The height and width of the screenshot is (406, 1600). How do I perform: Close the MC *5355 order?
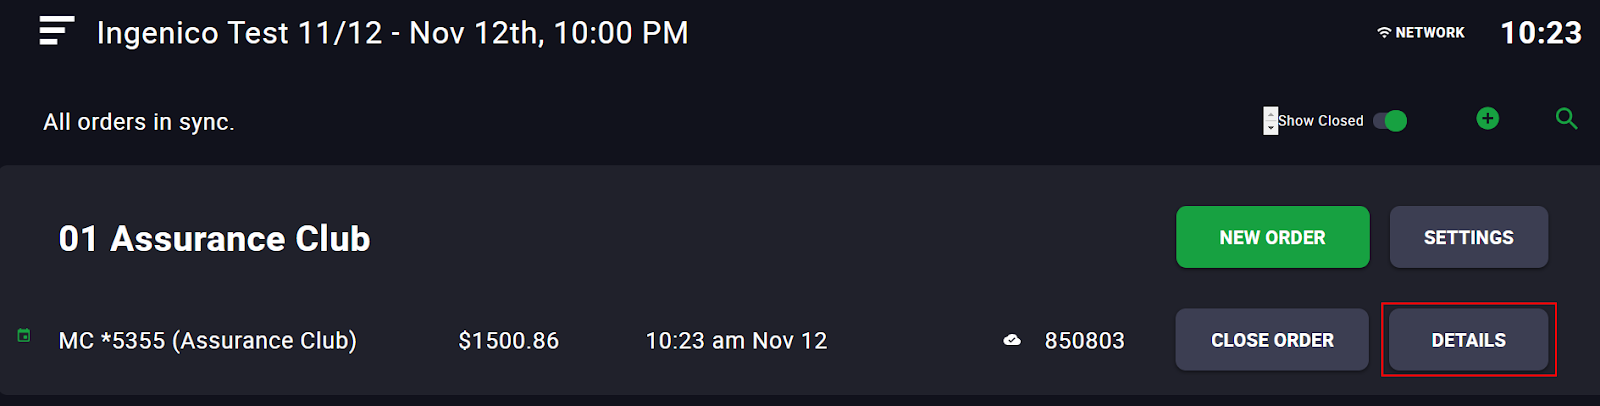(x=1272, y=340)
